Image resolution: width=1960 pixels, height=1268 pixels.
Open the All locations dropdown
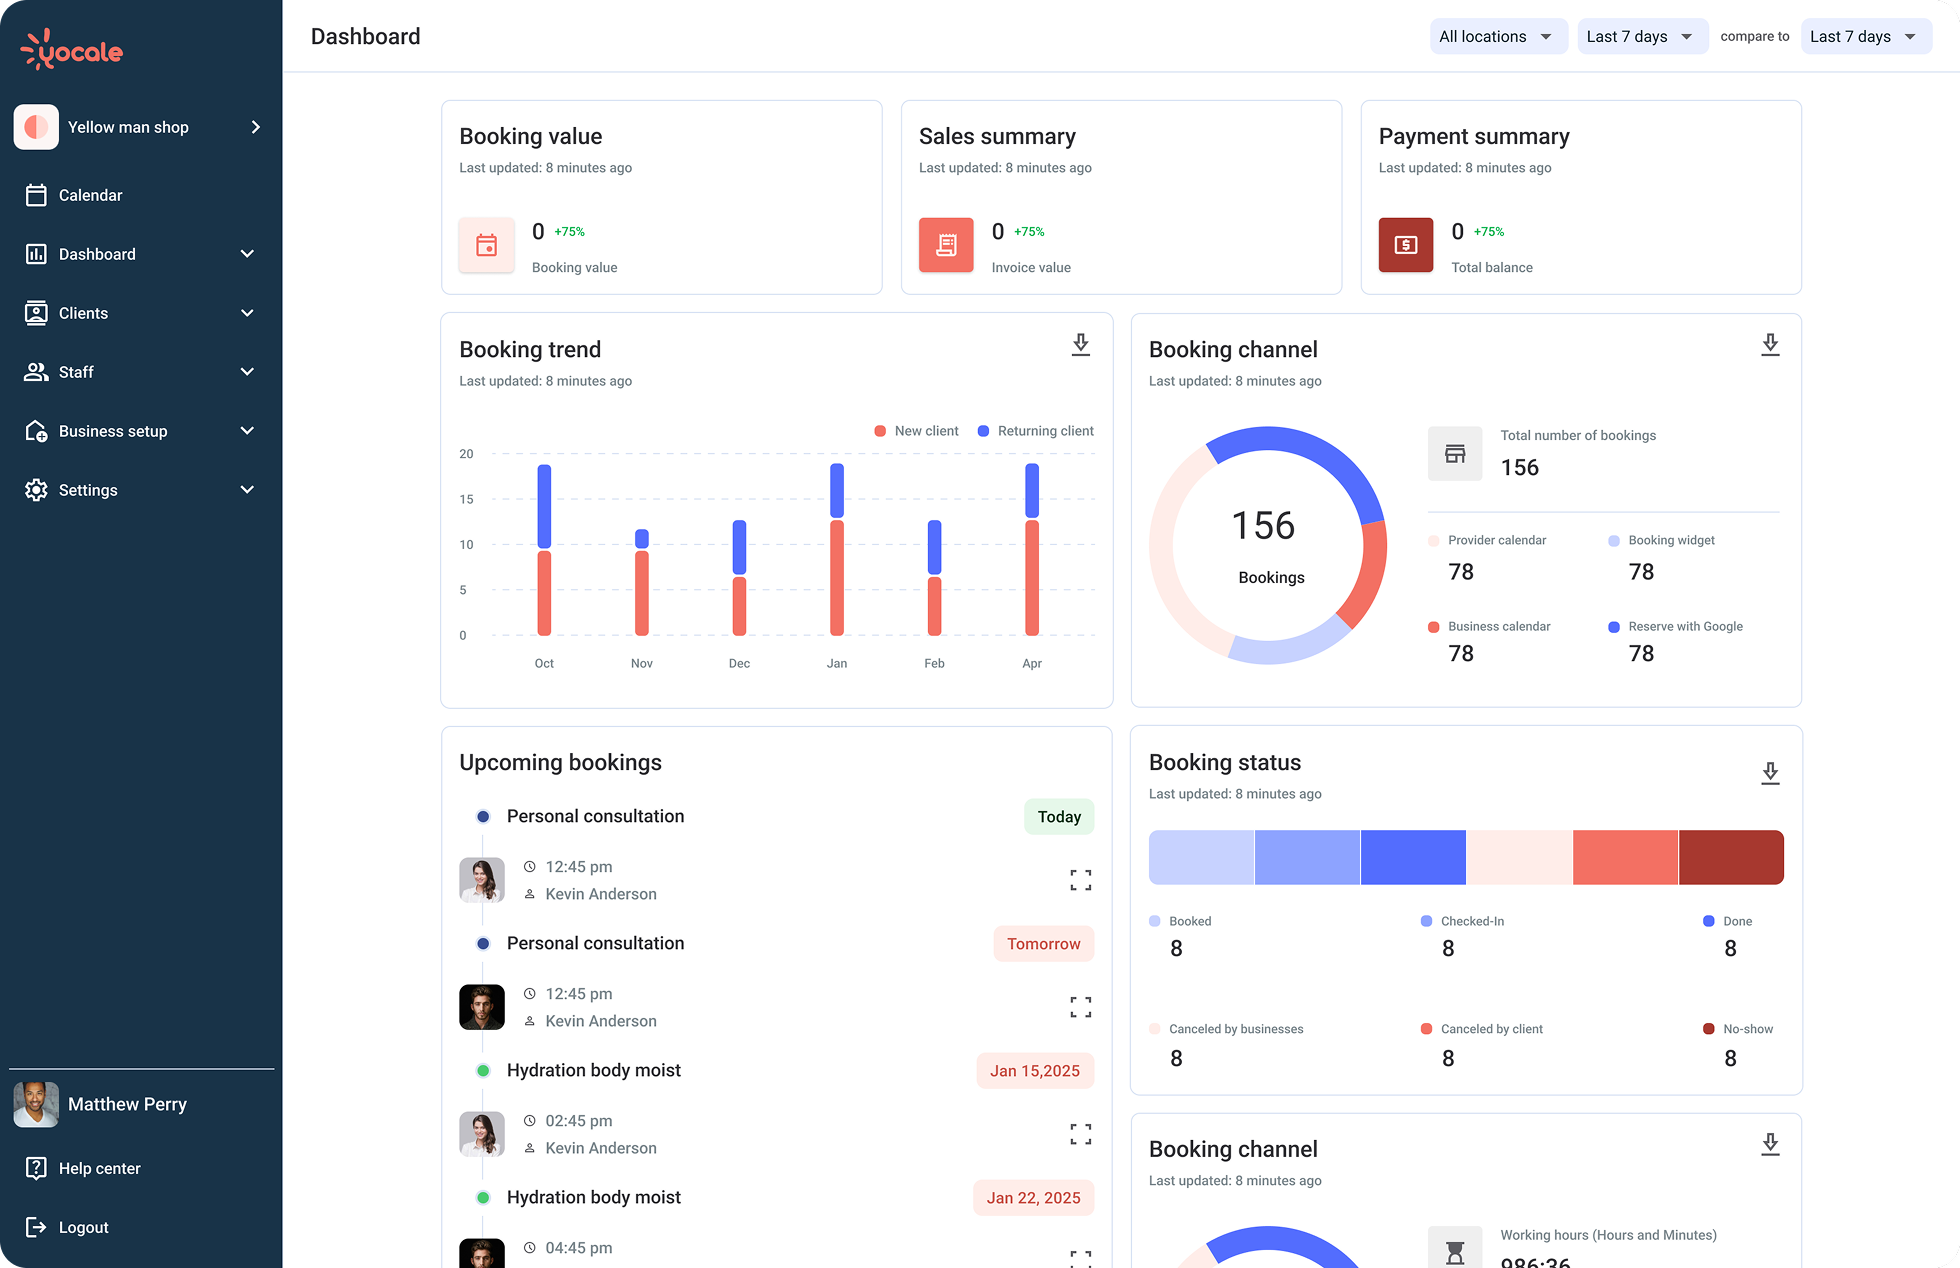[1498, 37]
